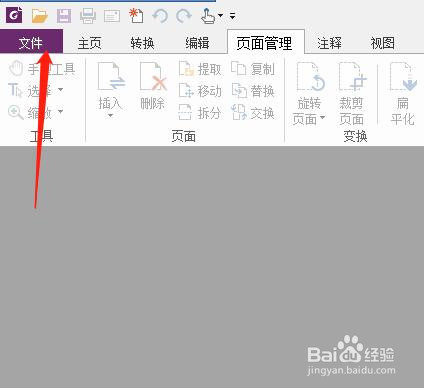Expand the 插入 dropdown arrow

pyautogui.click(x=110, y=116)
